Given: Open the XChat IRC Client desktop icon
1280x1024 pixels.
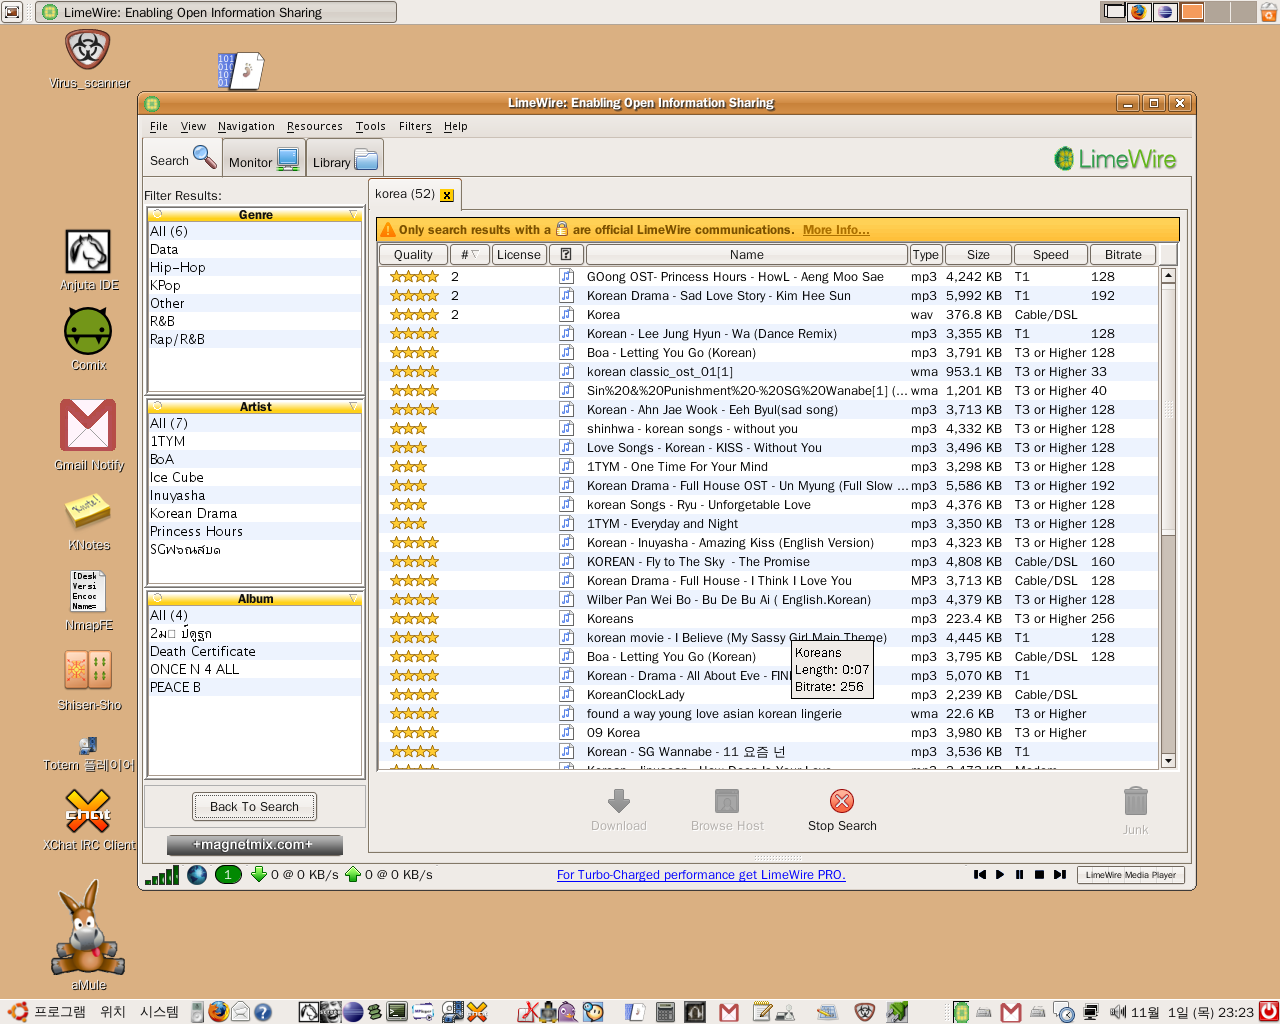Looking at the screenshot, I should (x=88, y=820).
